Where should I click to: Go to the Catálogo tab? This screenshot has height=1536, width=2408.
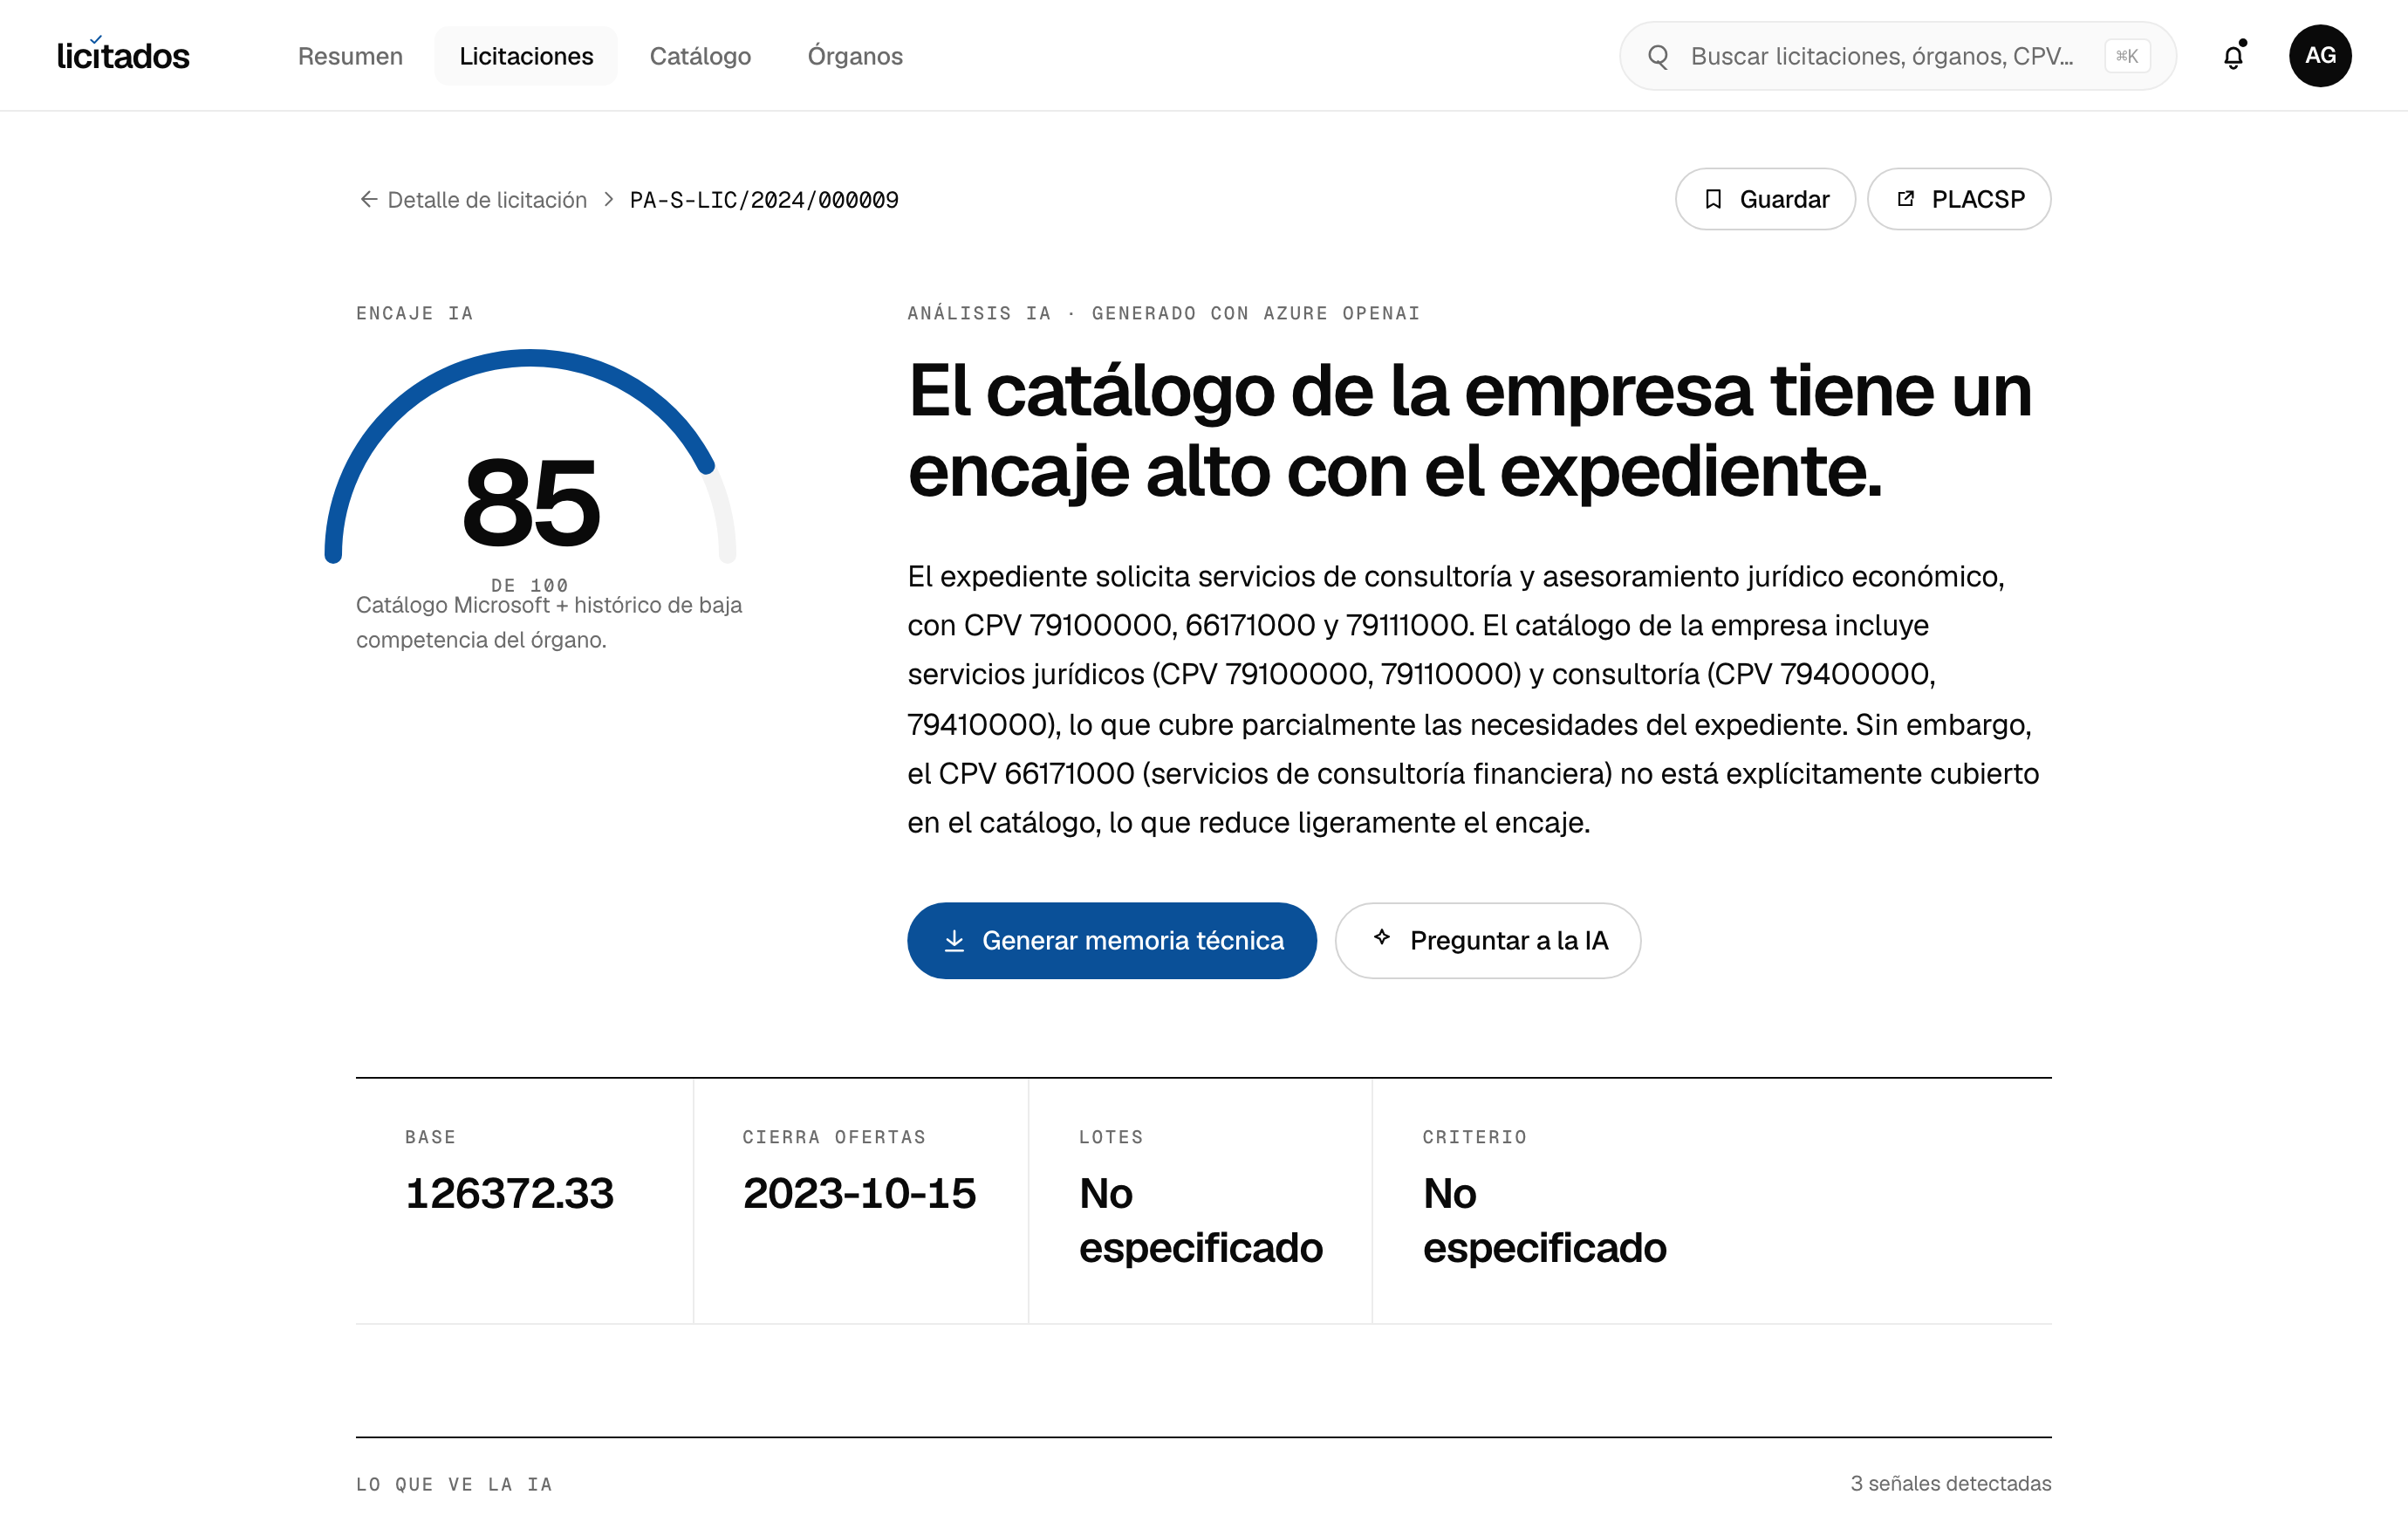pos(700,56)
